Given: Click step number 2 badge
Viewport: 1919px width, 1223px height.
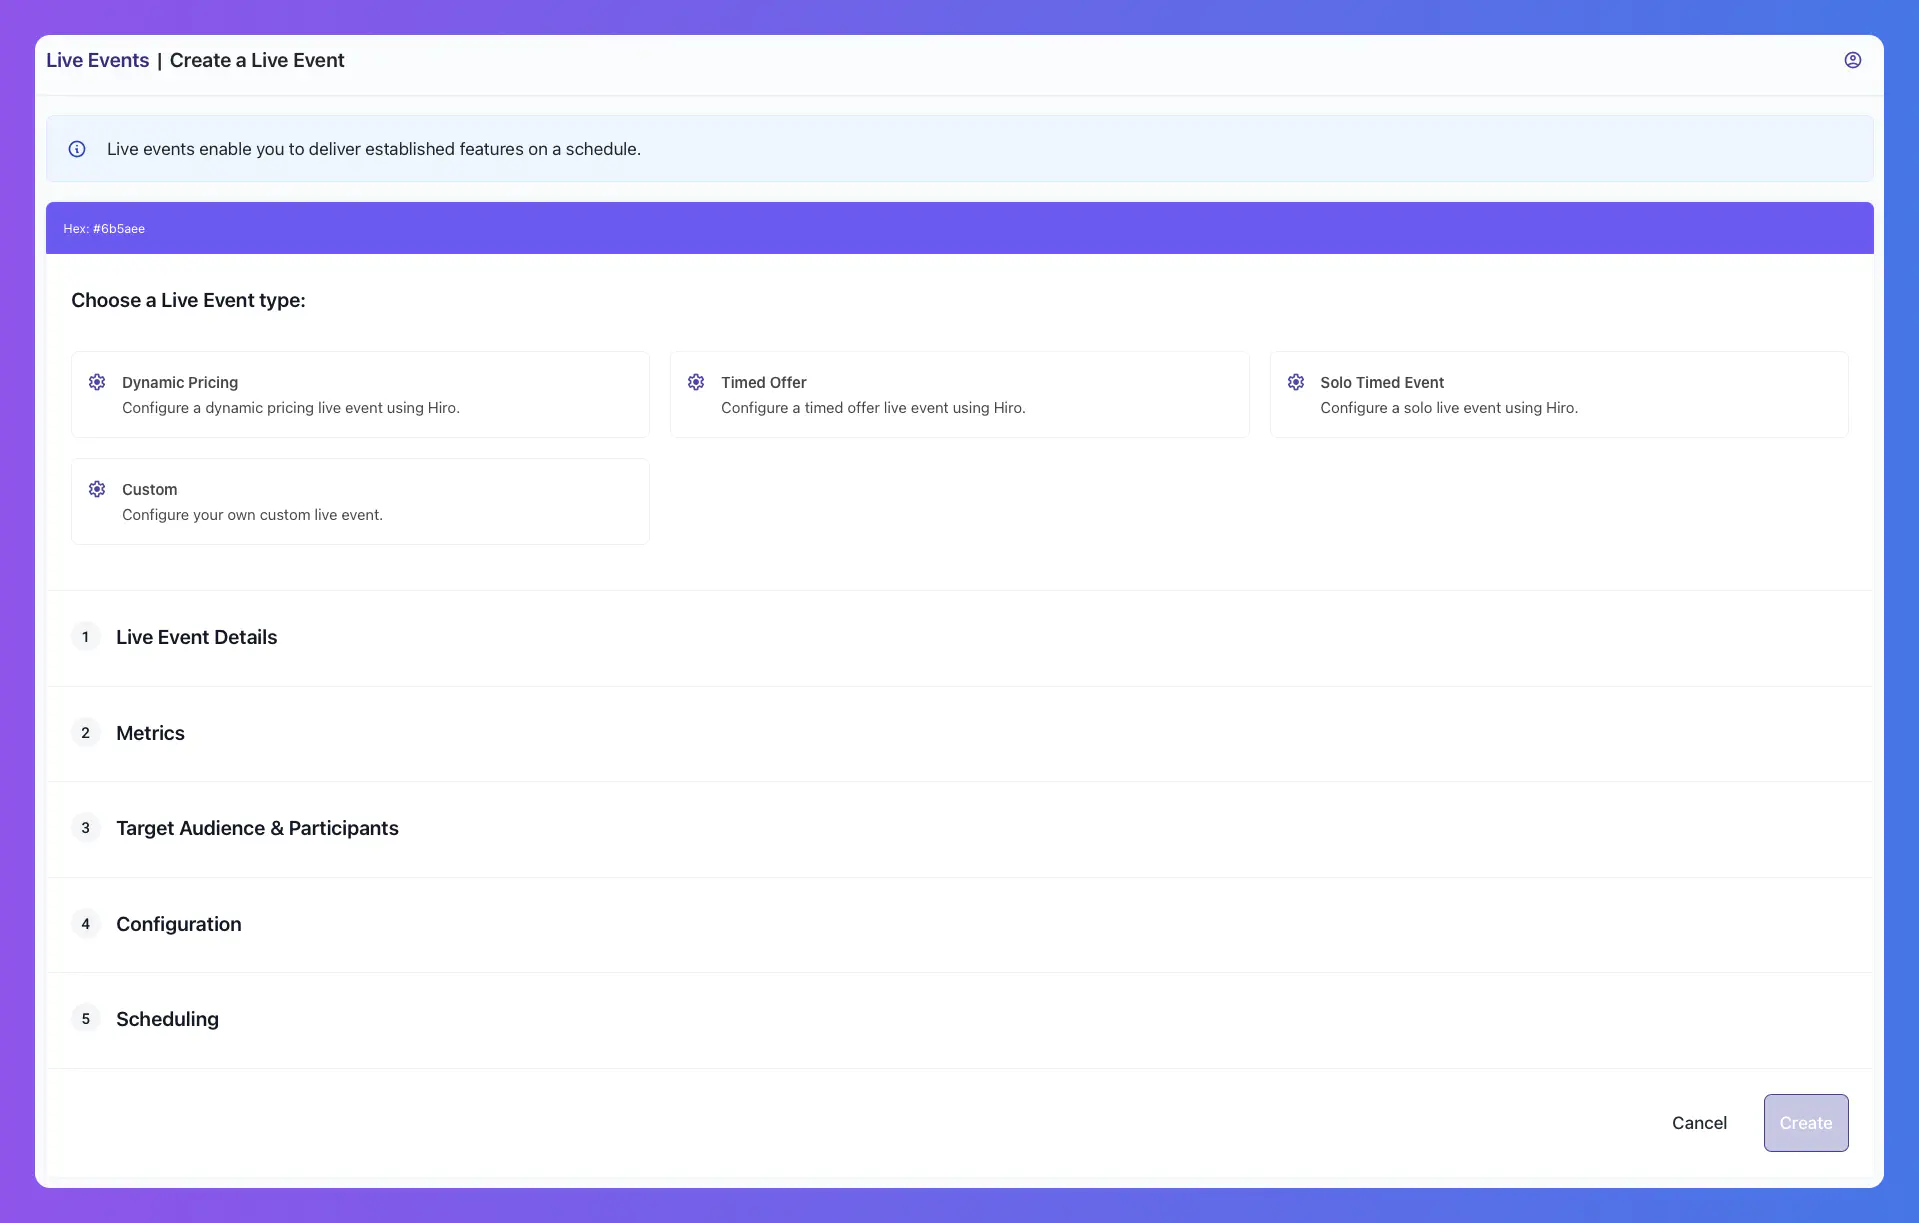Looking at the screenshot, I should [x=85, y=733].
